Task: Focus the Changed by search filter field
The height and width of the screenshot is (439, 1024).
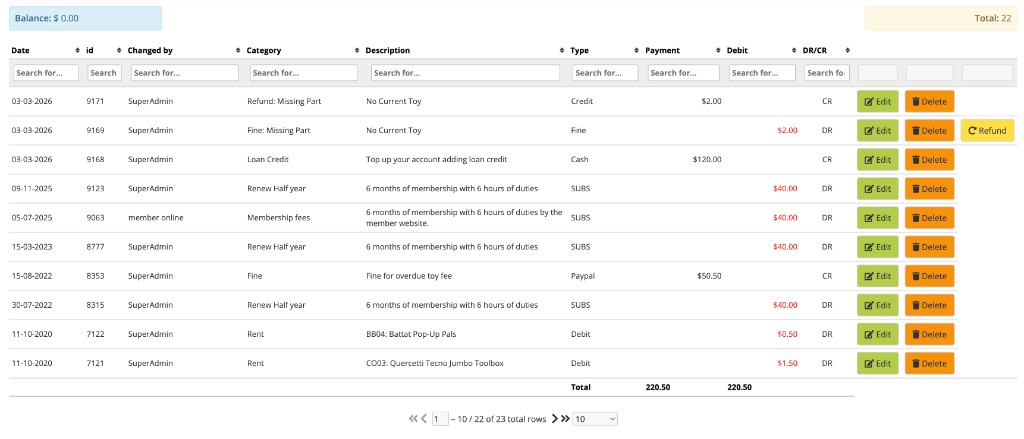Action: point(185,73)
